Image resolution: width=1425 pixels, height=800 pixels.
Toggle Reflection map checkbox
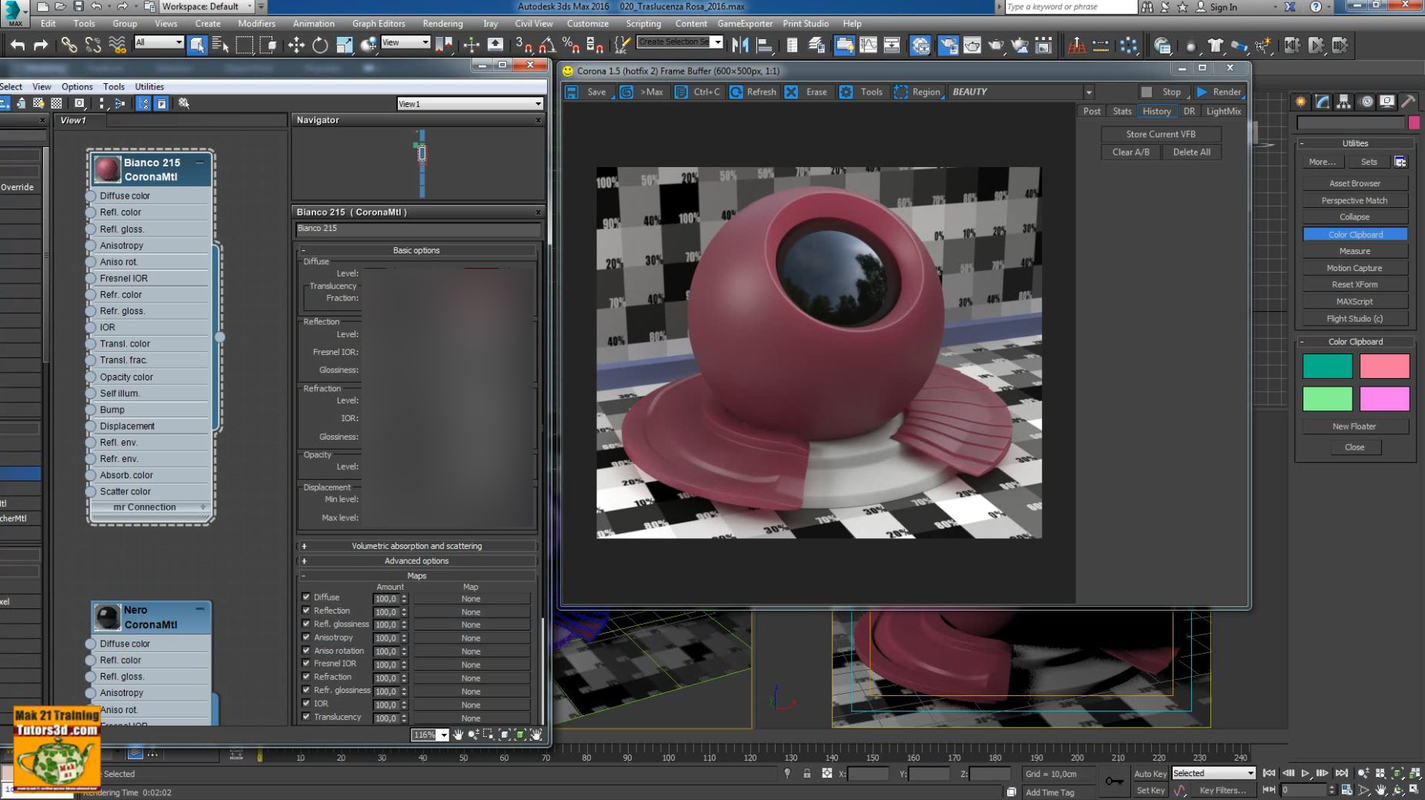pos(306,610)
